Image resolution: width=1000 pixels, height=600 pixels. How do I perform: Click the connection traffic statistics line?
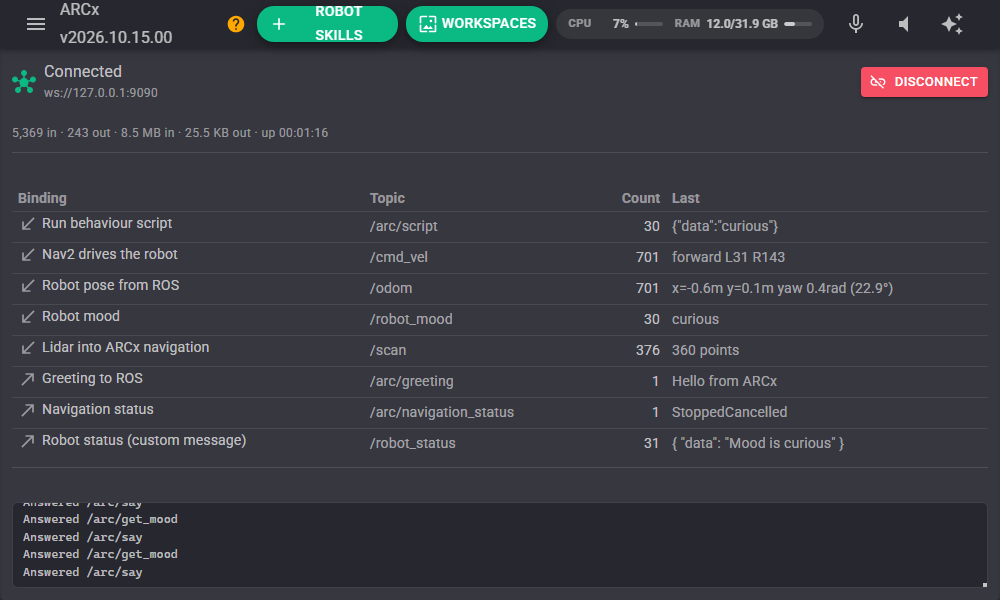tap(170, 133)
